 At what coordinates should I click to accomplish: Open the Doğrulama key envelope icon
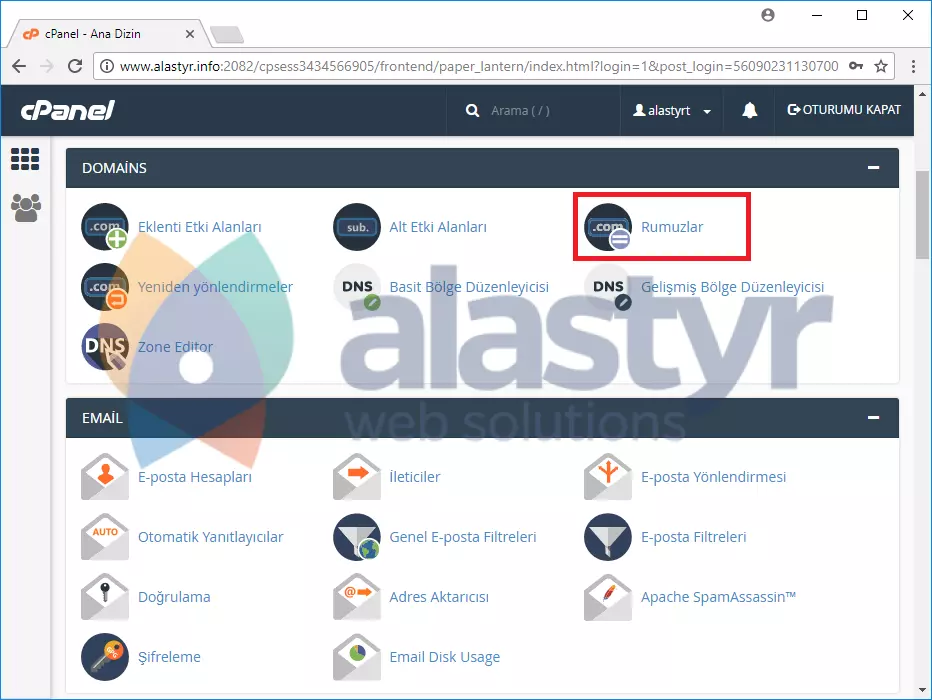(x=105, y=597)
